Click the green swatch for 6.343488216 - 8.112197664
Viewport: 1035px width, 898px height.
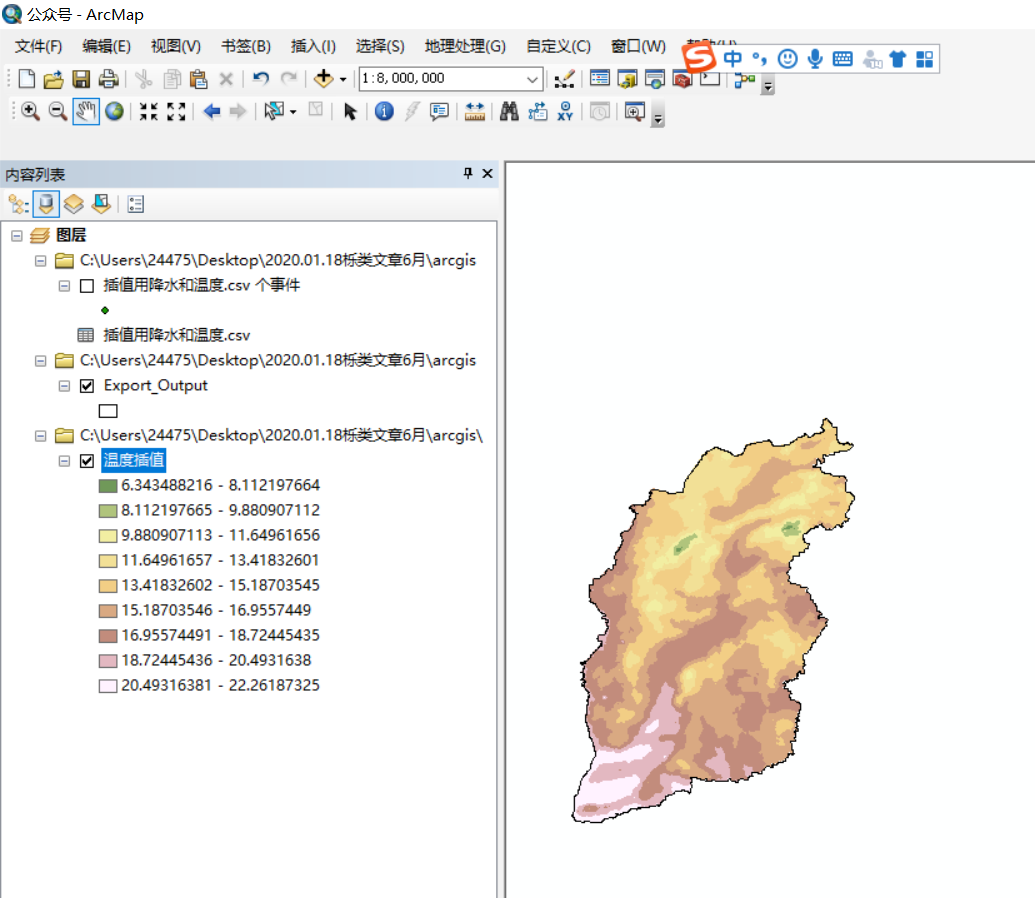tap(108, 486)
